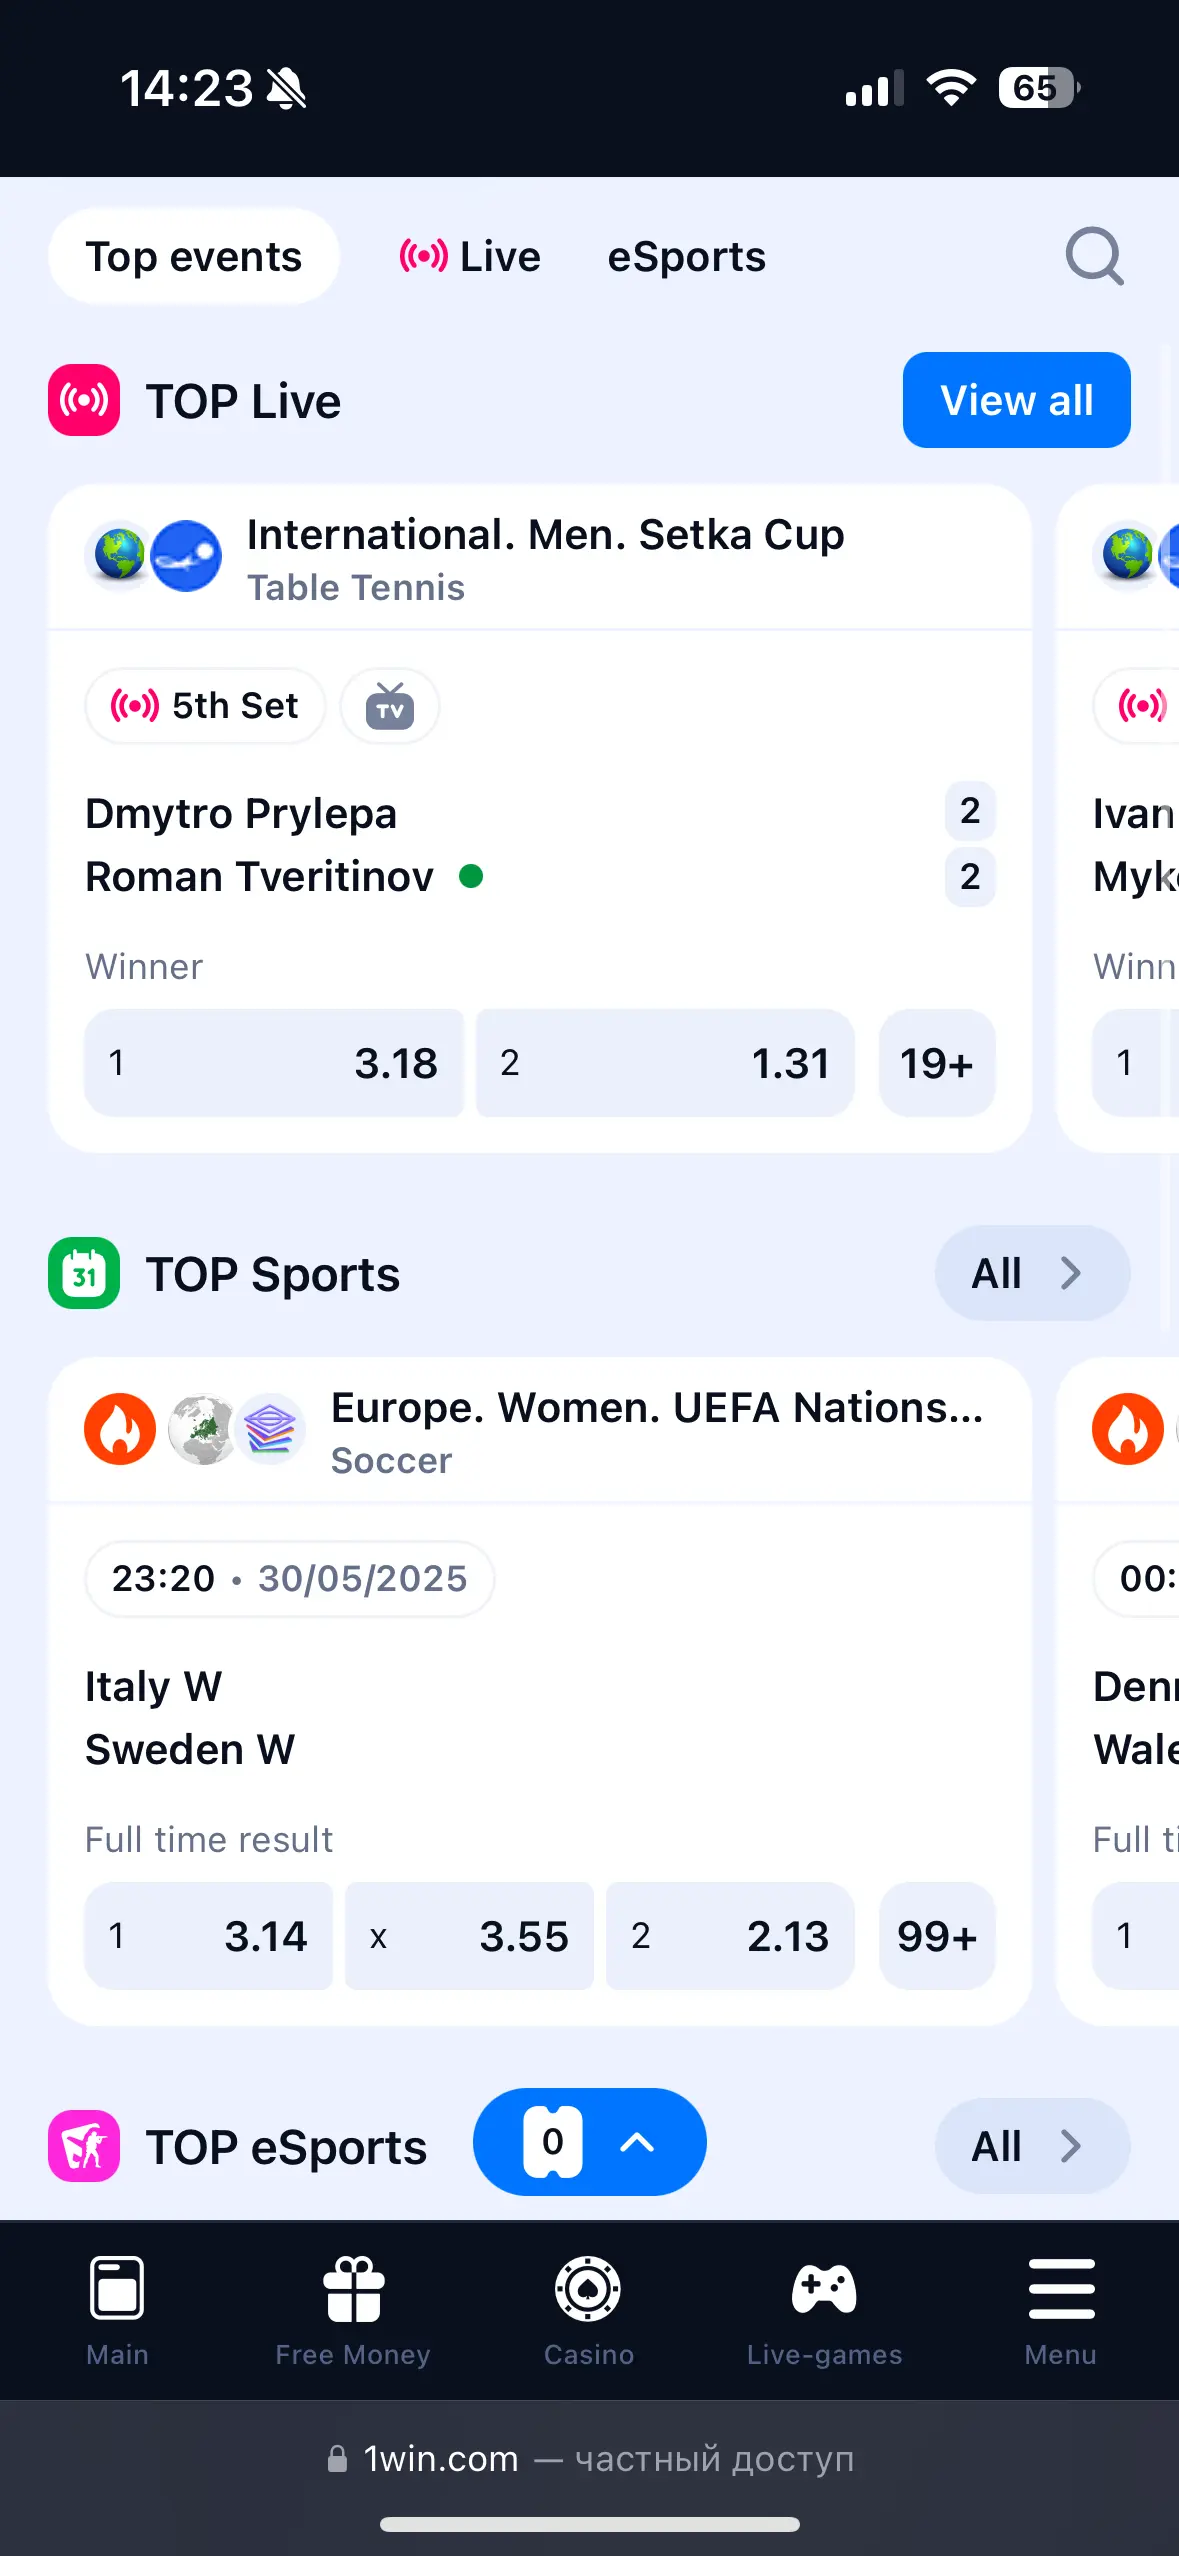Select Roman Tveritinov winner odds 1.31
The image size is (1179, 2556).
coord(665,1063)
